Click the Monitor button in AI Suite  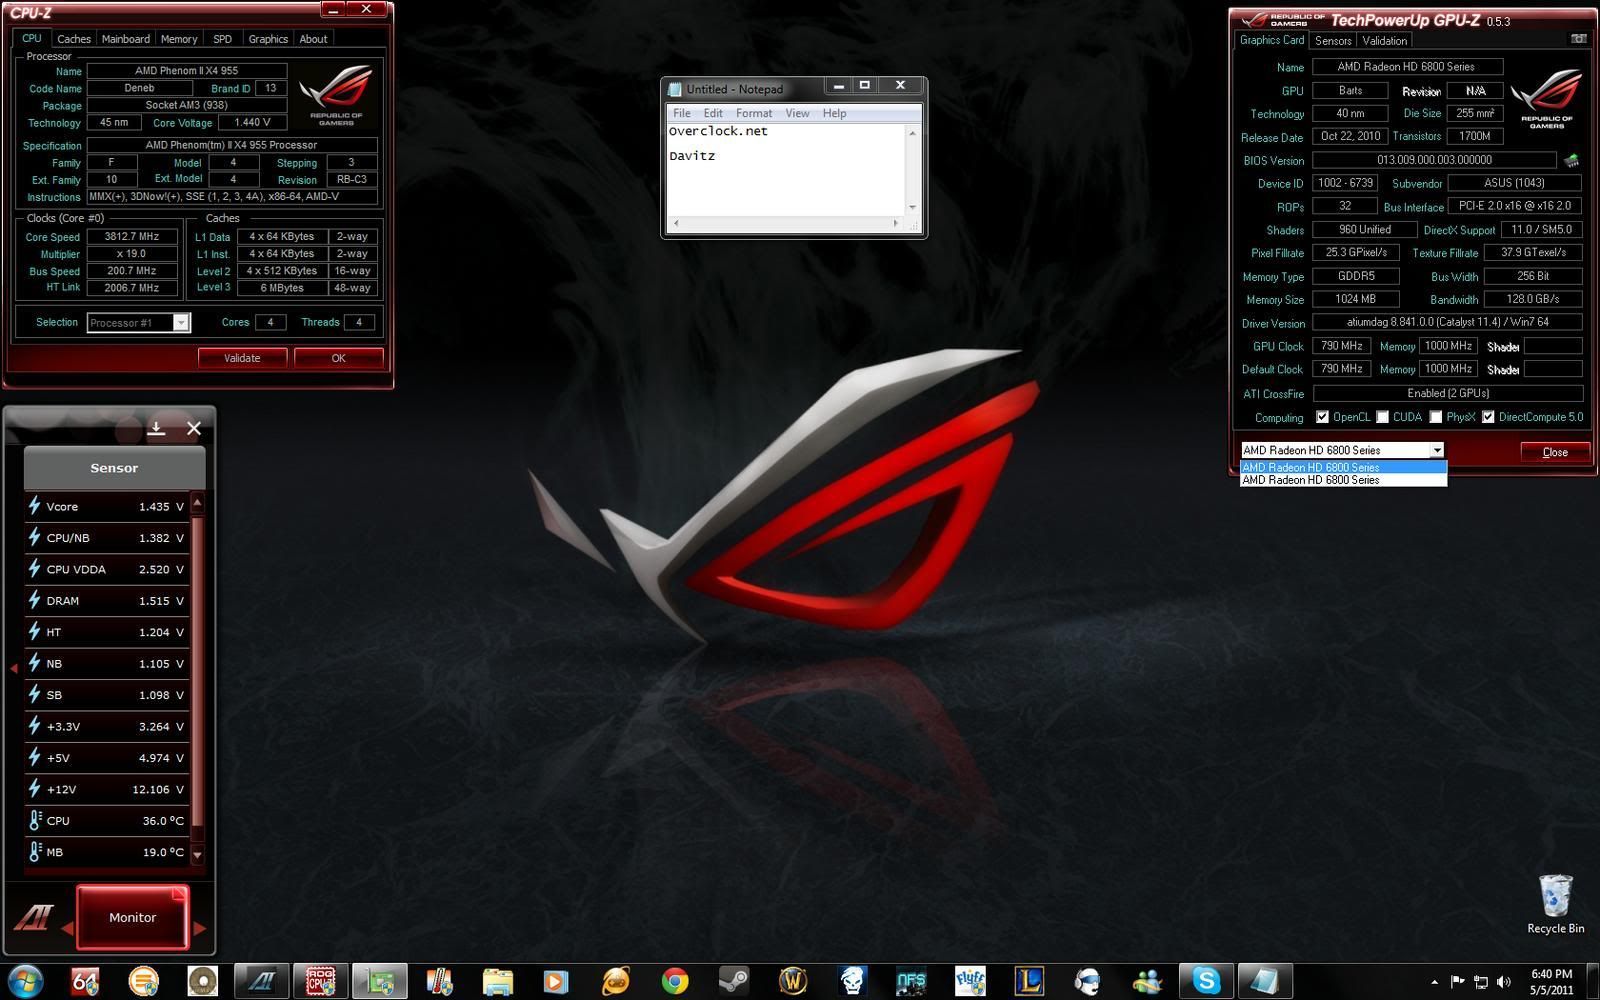click(x=132, y=917)
